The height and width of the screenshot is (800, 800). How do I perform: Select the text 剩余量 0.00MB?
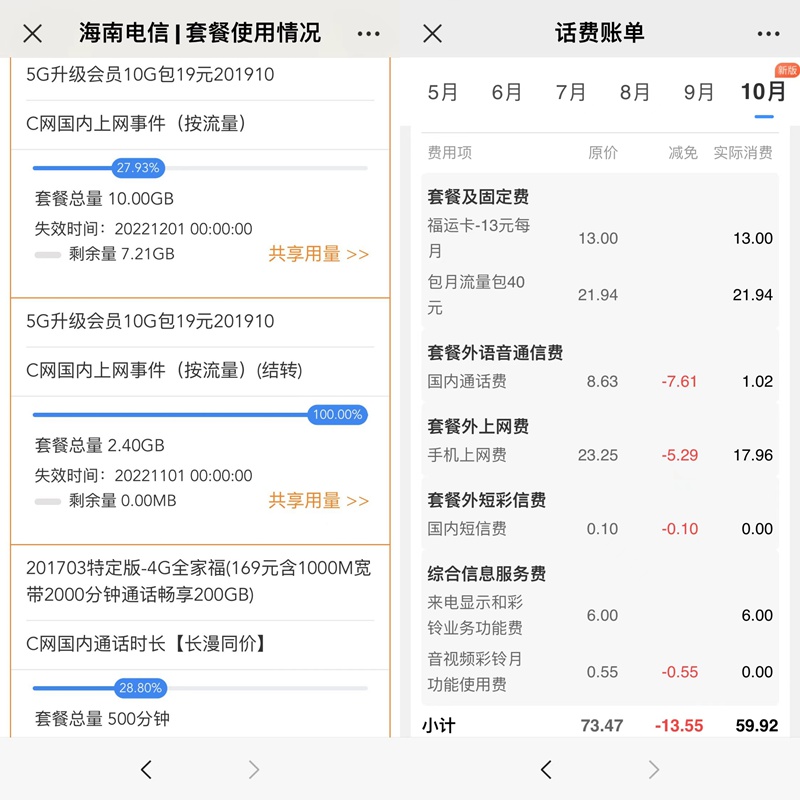(x=122, y=501)
